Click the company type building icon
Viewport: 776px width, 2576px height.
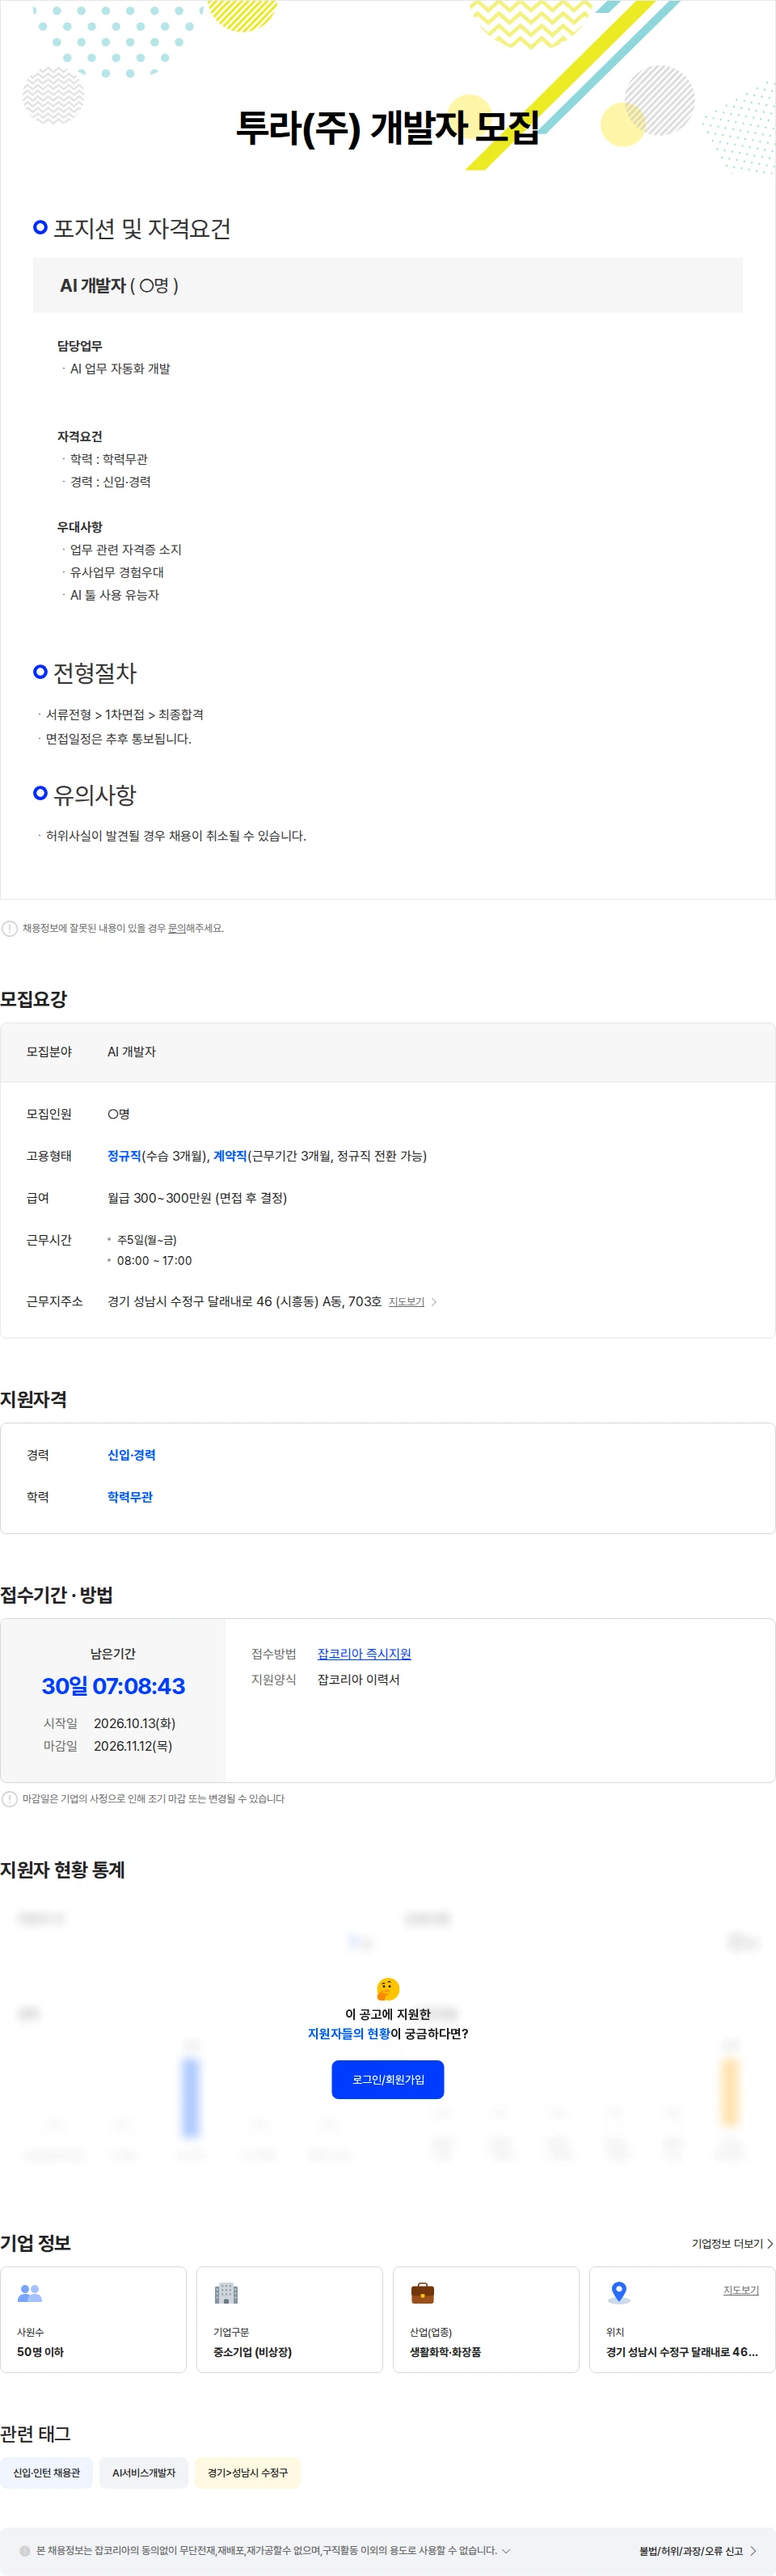pos(226,2293)
